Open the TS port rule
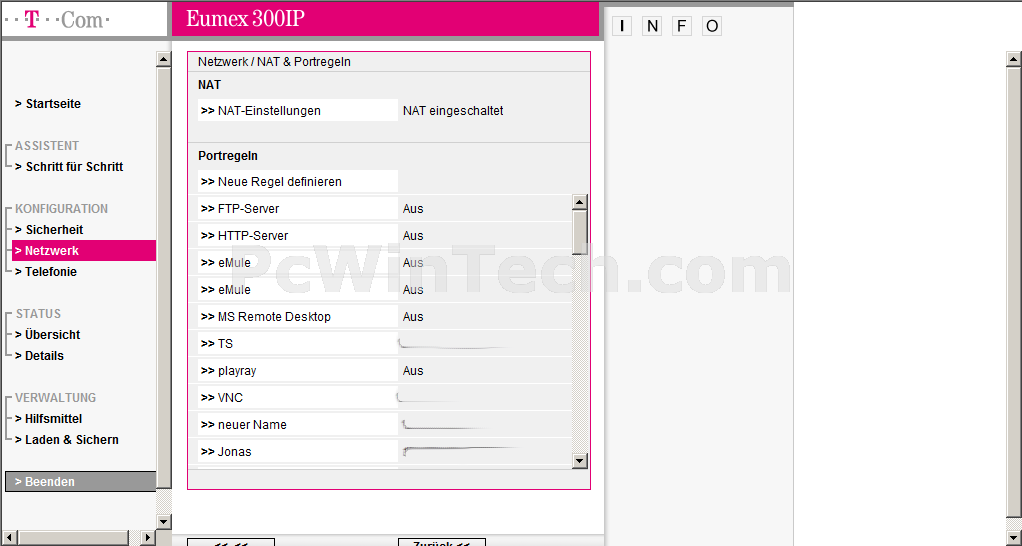 298,343
